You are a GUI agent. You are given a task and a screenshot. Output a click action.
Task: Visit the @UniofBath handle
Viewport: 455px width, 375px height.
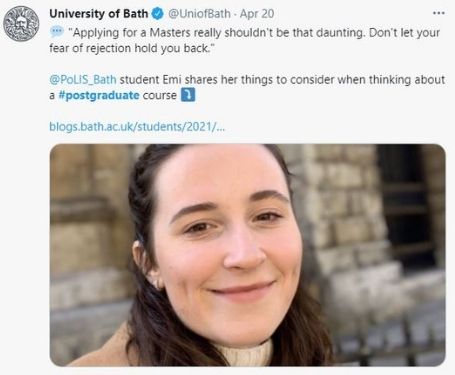click(x=199, y=14)
